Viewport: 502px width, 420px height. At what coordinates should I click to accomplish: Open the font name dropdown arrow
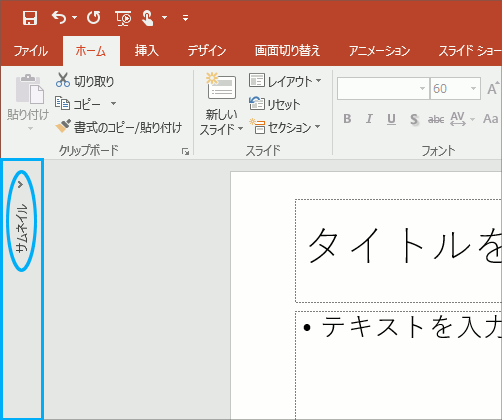point(423,89)
